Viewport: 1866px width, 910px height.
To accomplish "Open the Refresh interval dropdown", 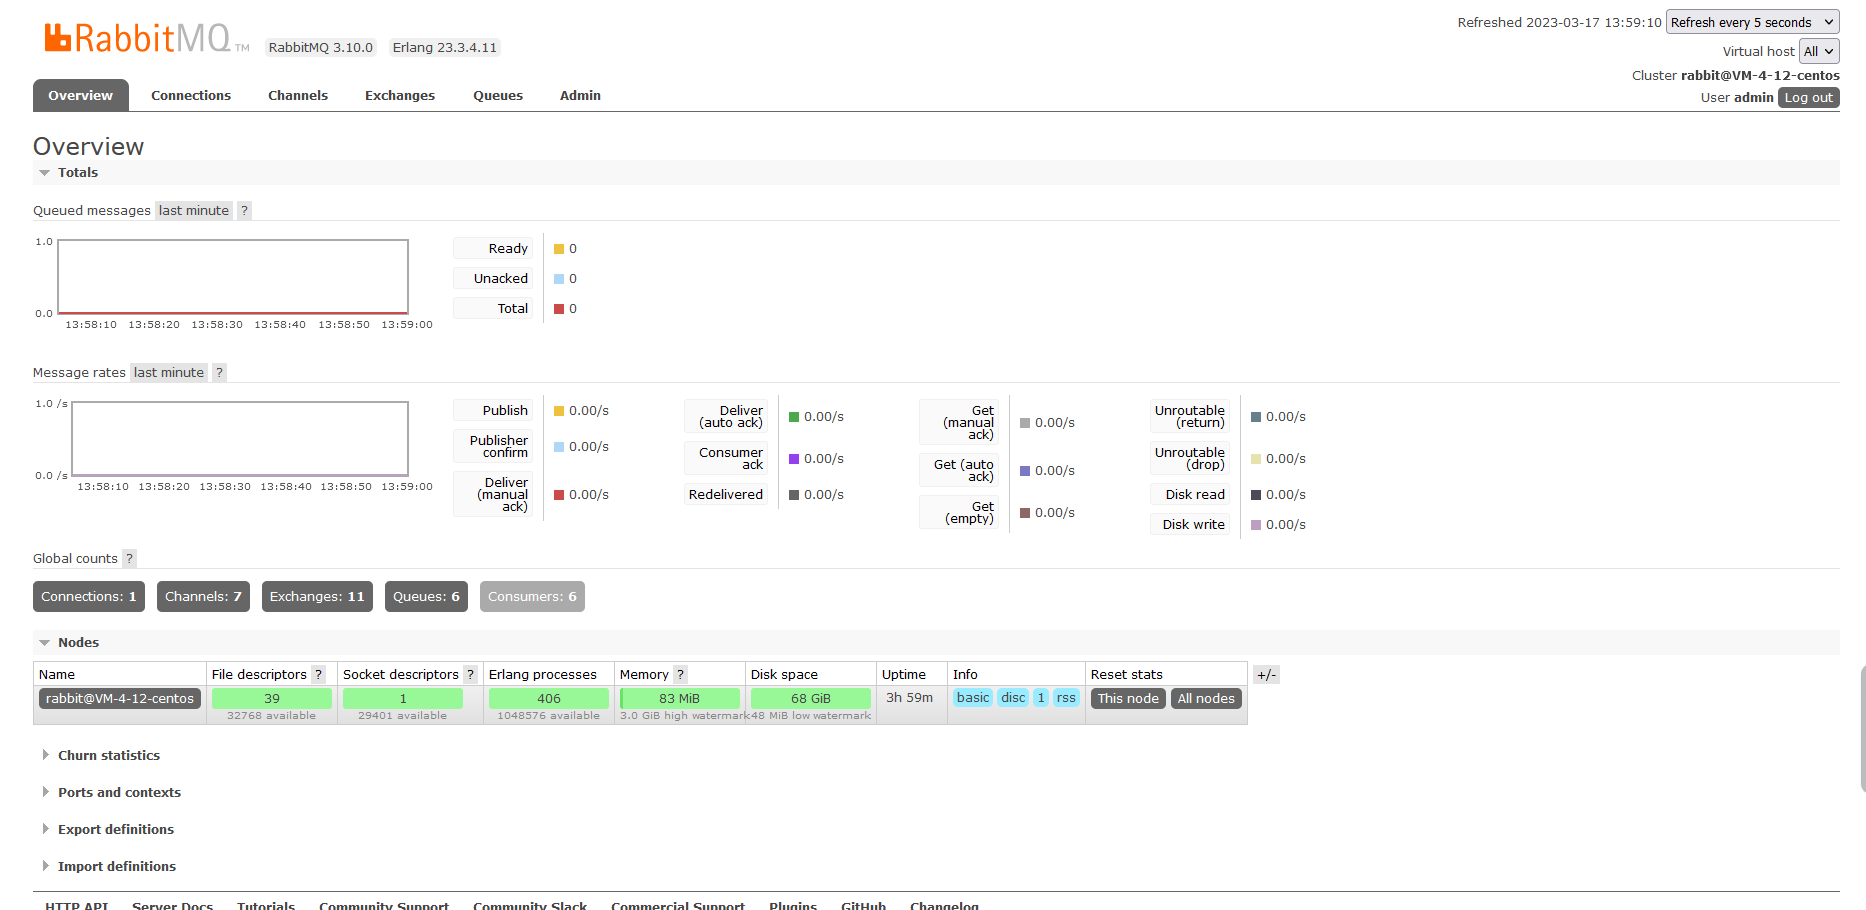I will pos(1752,22).
